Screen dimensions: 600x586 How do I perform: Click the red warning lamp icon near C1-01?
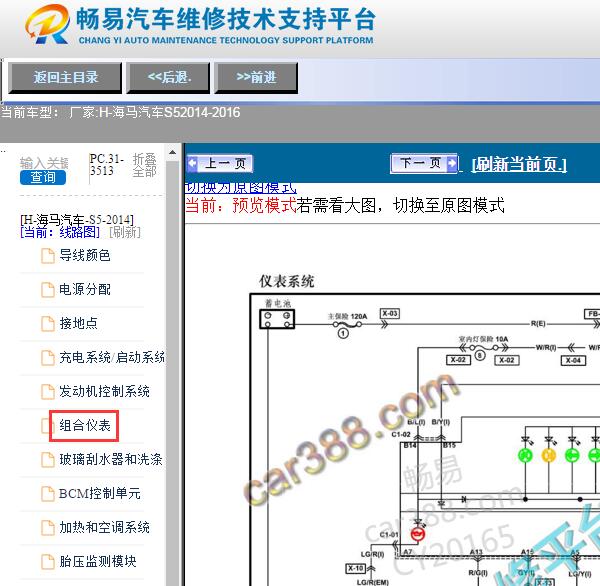point(417,534)
